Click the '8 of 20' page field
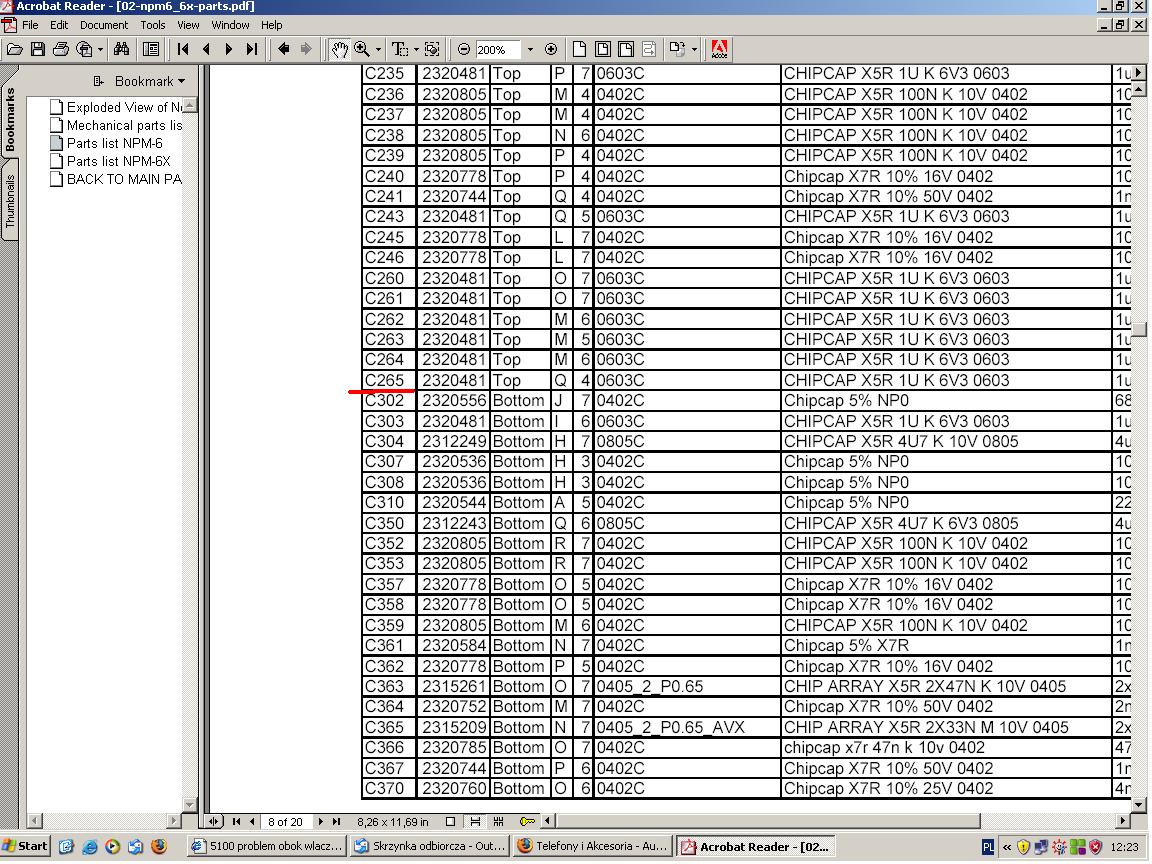 [285, 822]
